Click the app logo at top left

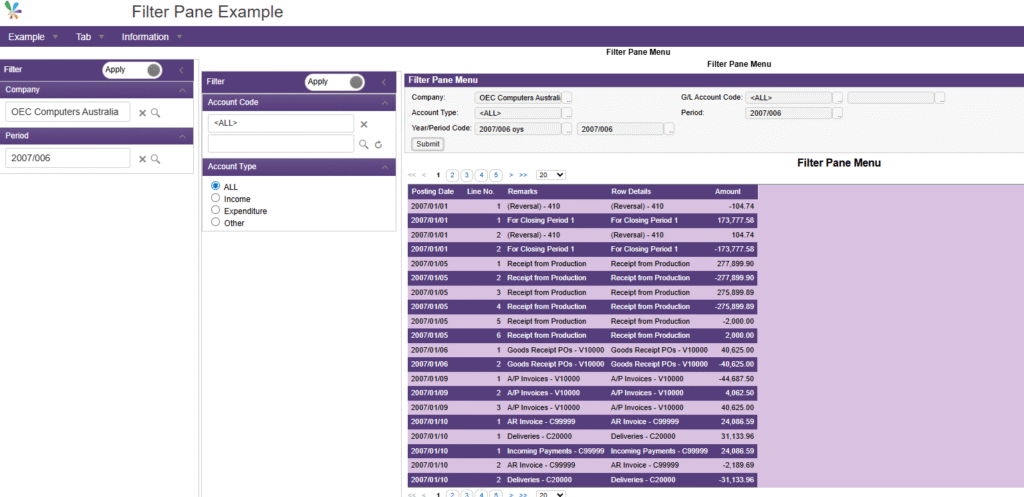tap(13, 11)
